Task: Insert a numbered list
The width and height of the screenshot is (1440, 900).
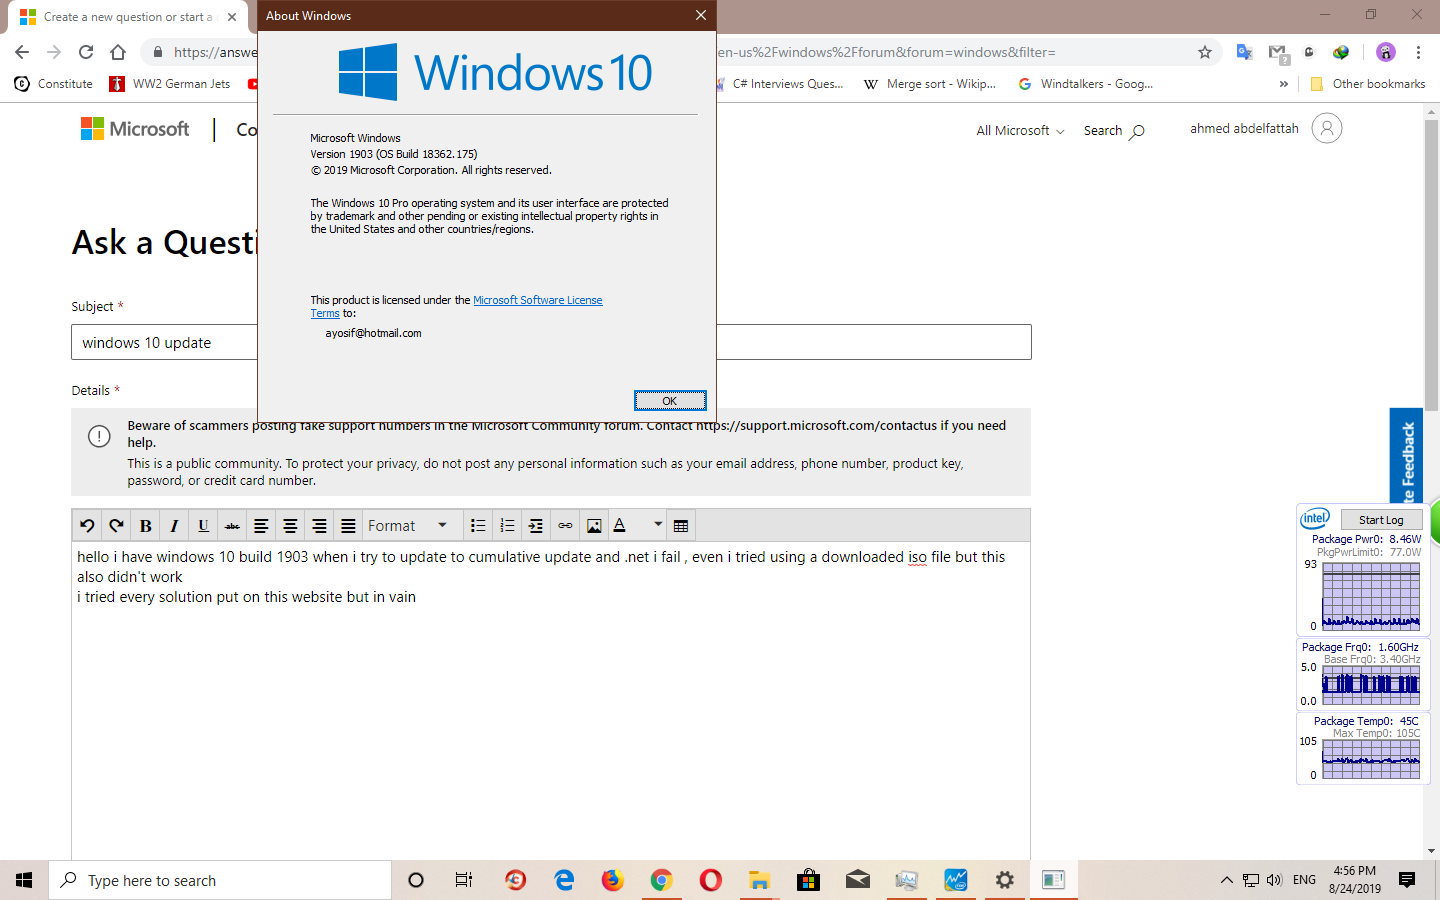Action: click(507, 526)
